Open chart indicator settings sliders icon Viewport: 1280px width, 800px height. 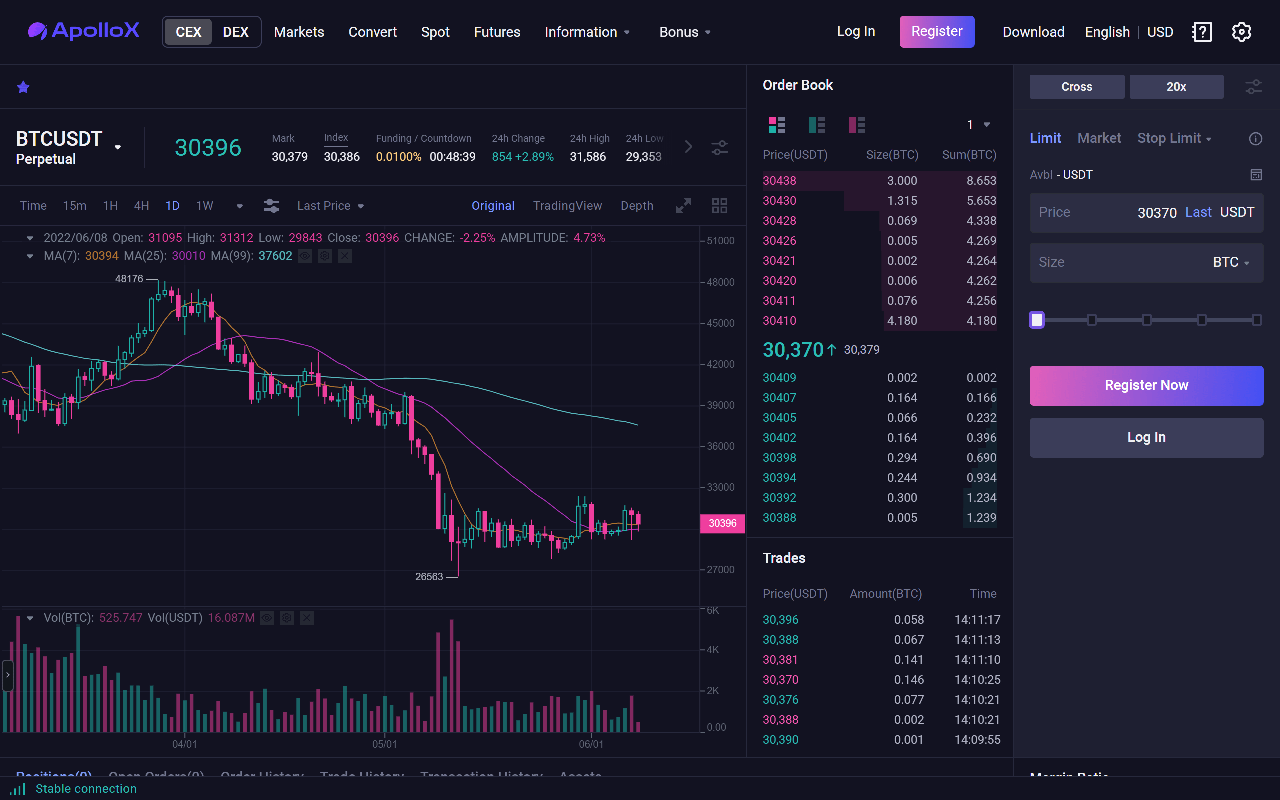pos(271,206)
